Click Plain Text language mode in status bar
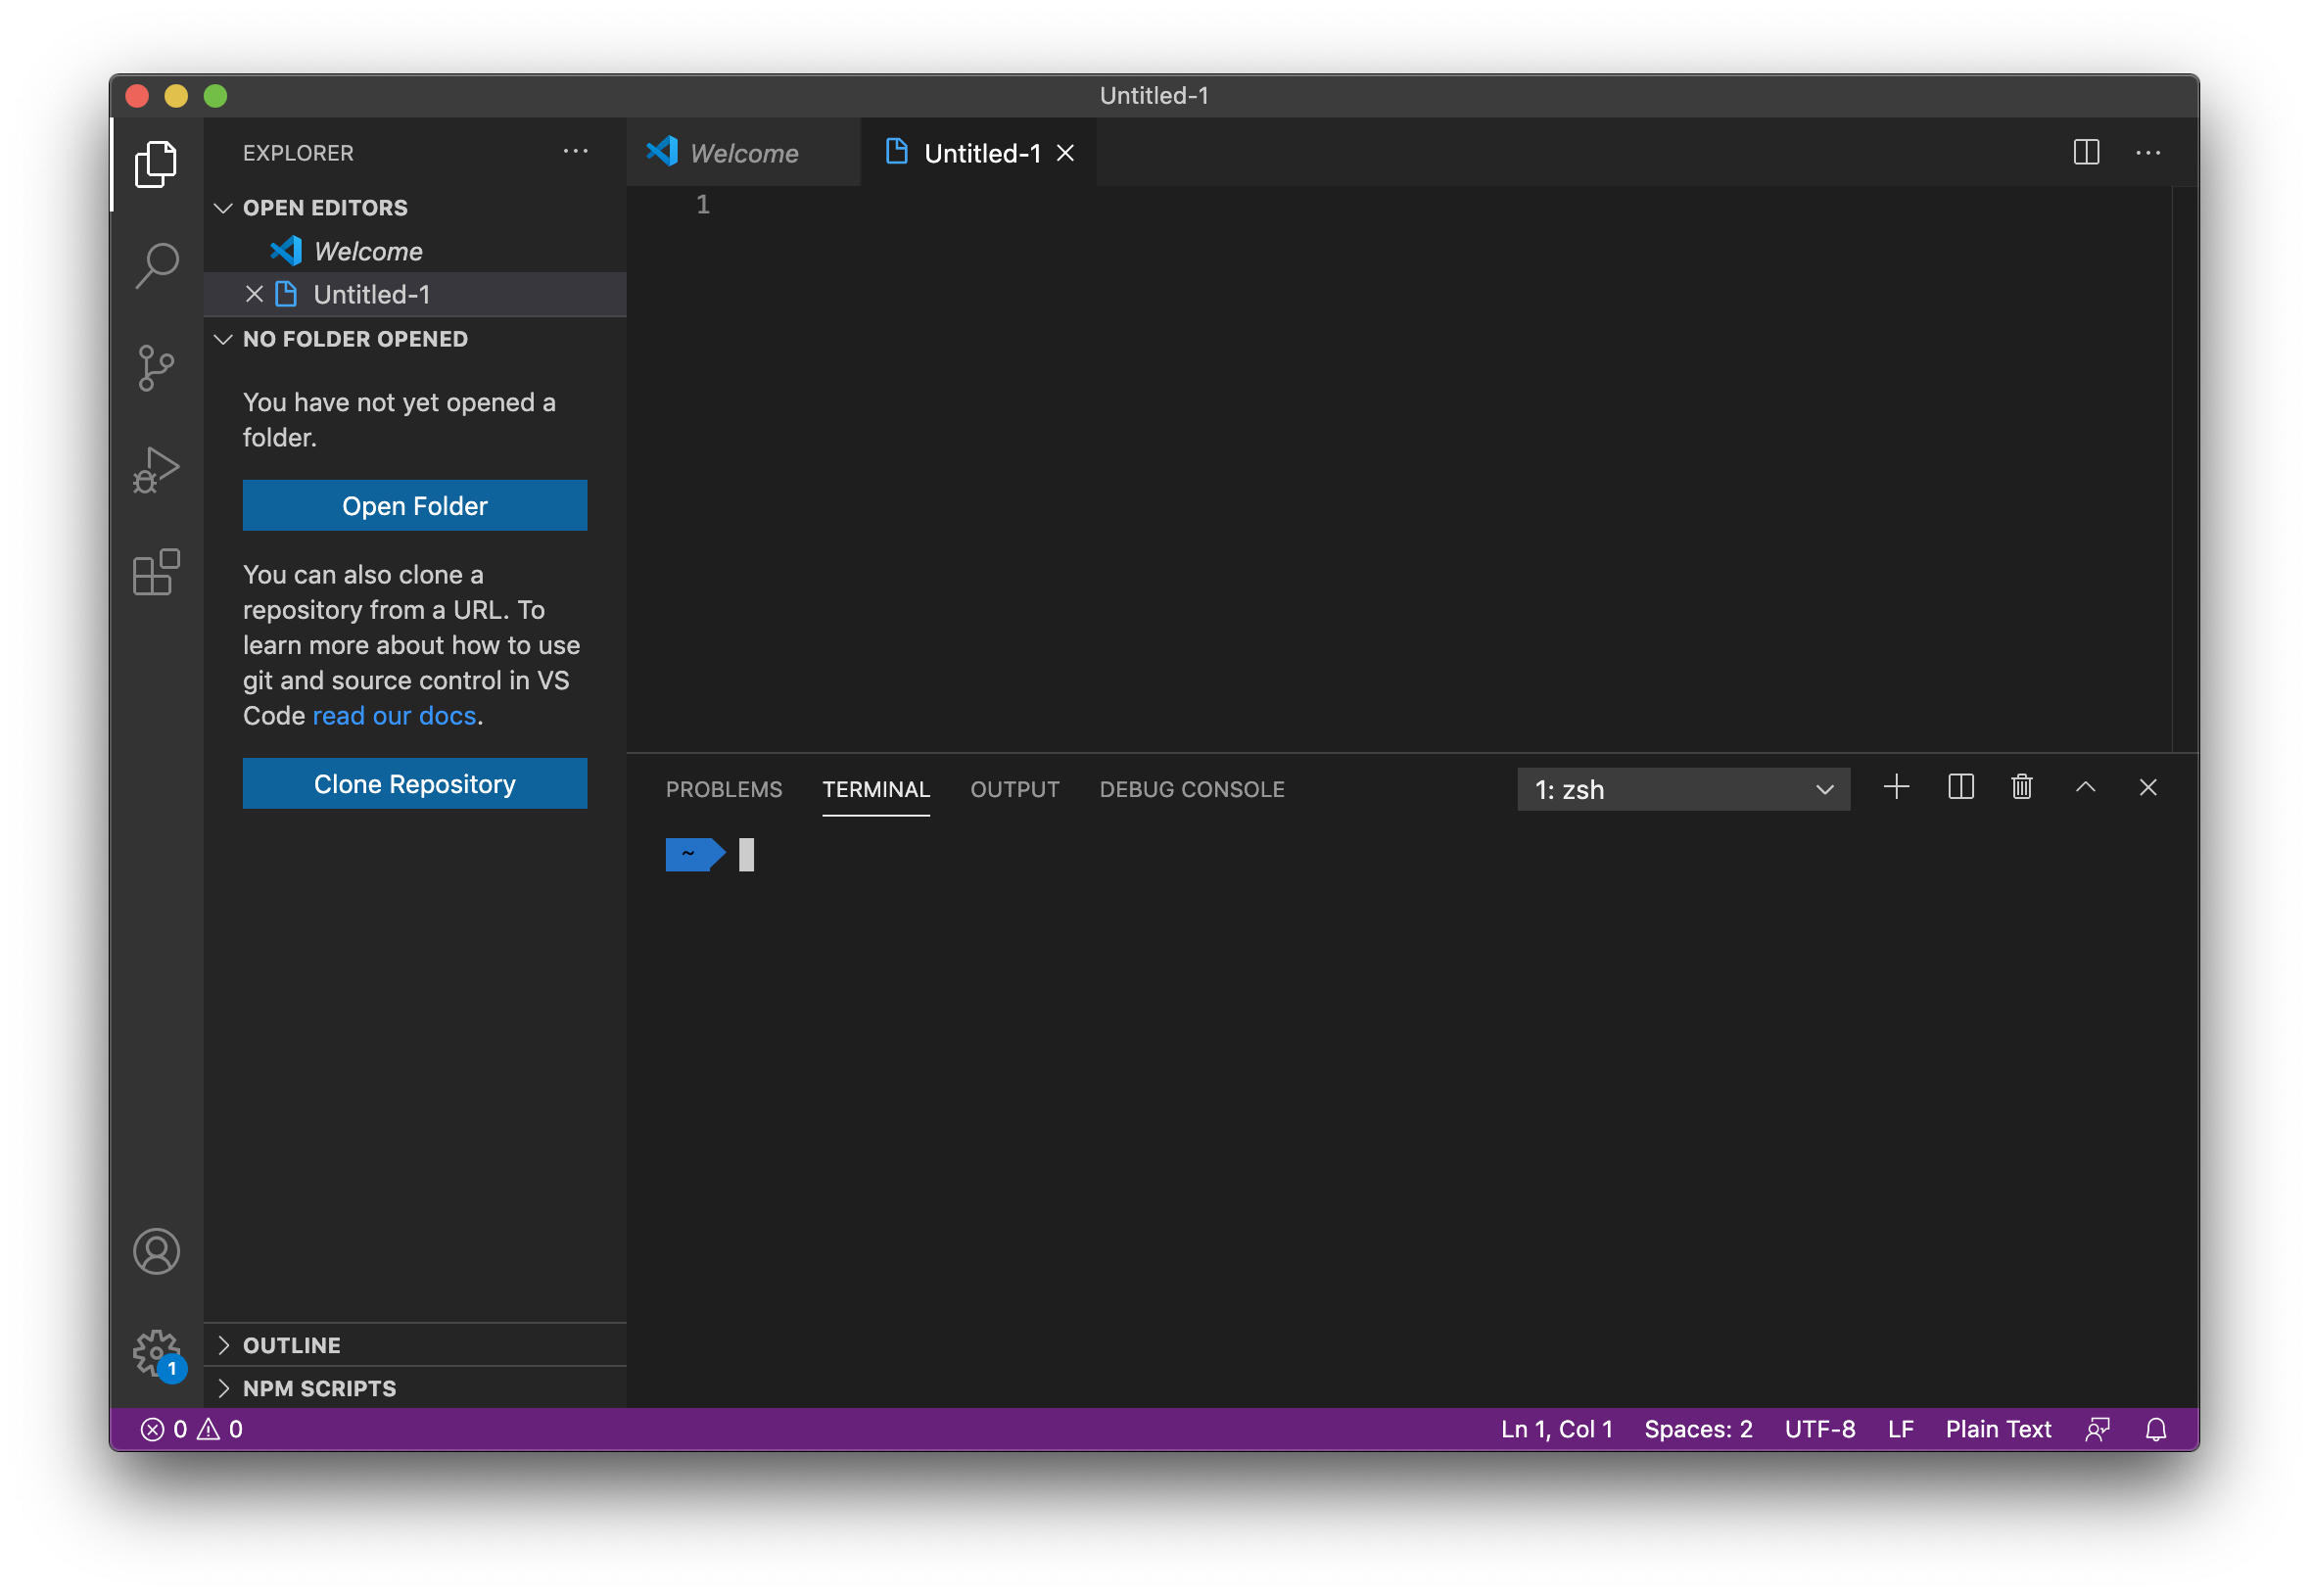The image size is (2309, 1596). click(1997, 1430)
